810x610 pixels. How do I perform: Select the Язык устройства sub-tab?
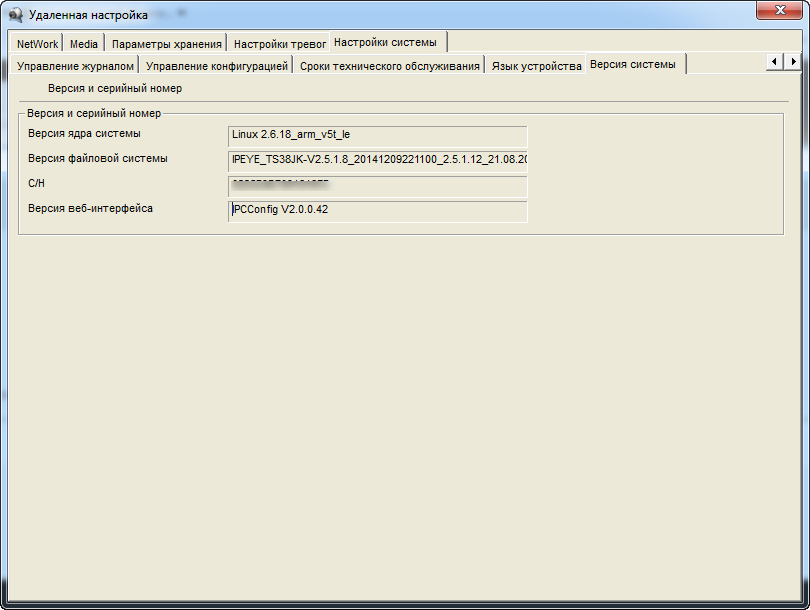(536, 66)
